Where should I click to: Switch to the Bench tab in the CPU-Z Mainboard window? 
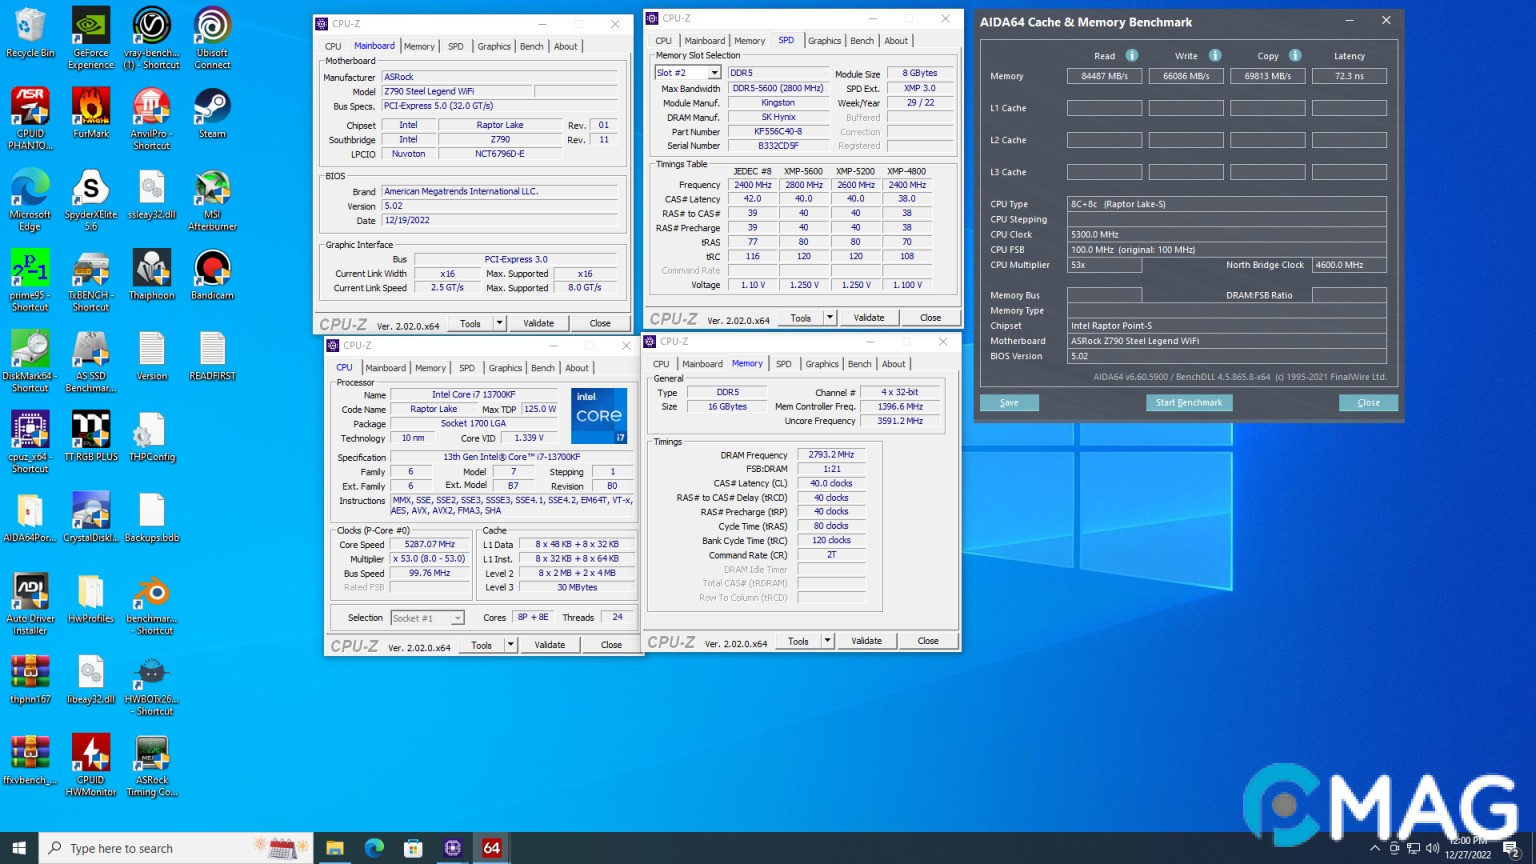pyautogui.click(x=532, y=46)
